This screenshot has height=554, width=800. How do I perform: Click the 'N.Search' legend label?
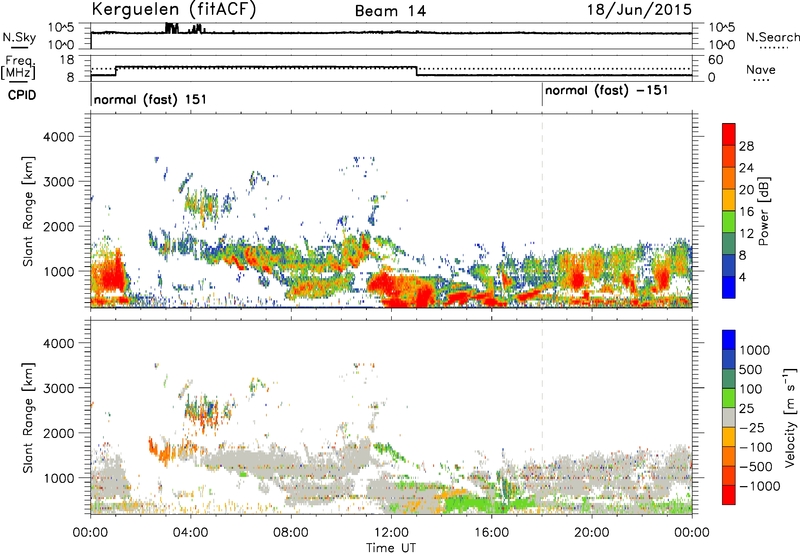pyautogui.click(x=772, y=37)
